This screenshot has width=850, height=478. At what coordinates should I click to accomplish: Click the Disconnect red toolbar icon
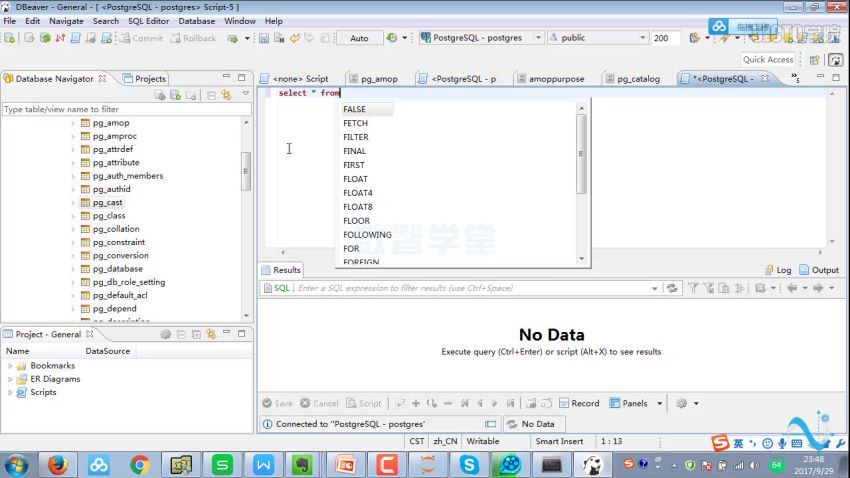coord(60,38)
